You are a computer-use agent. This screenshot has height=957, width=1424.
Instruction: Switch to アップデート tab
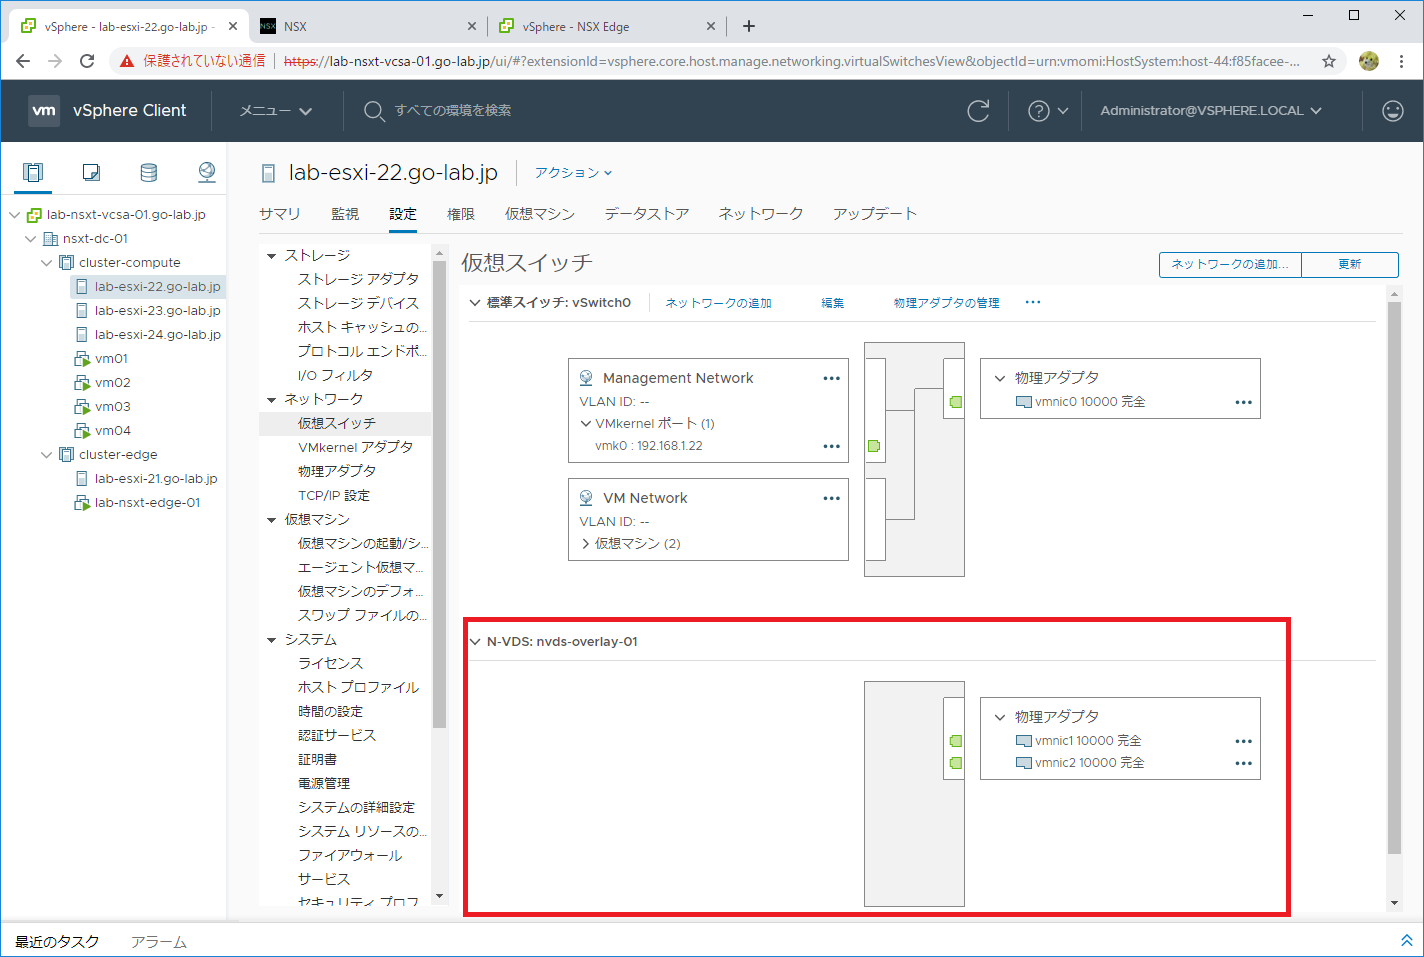coord(875,214)
